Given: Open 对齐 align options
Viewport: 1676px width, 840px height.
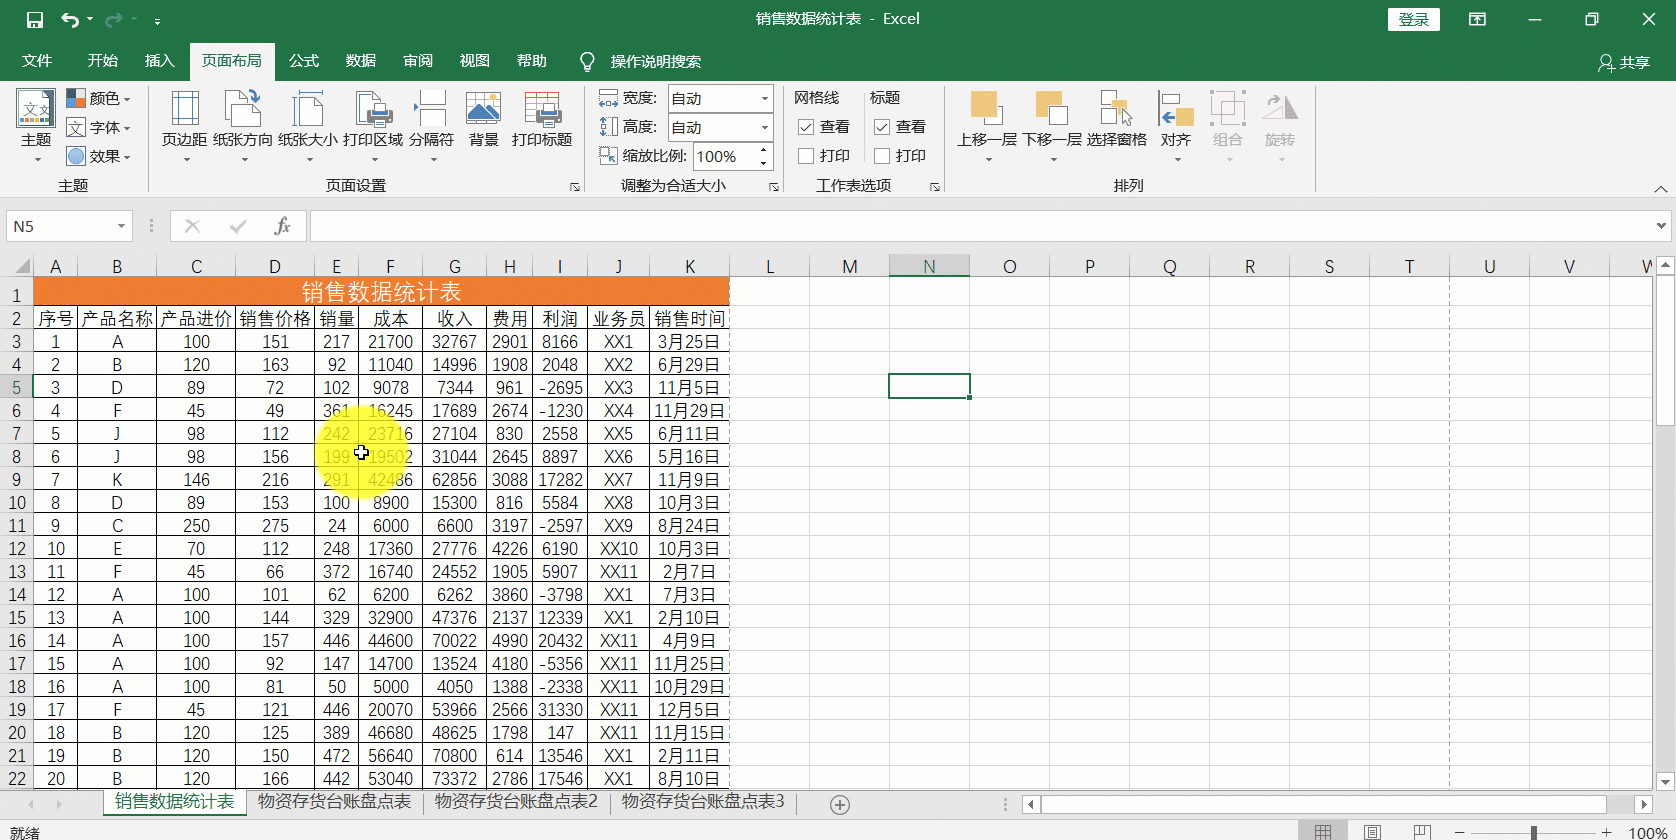Looking at the screenshot, I should (1176, 126).
